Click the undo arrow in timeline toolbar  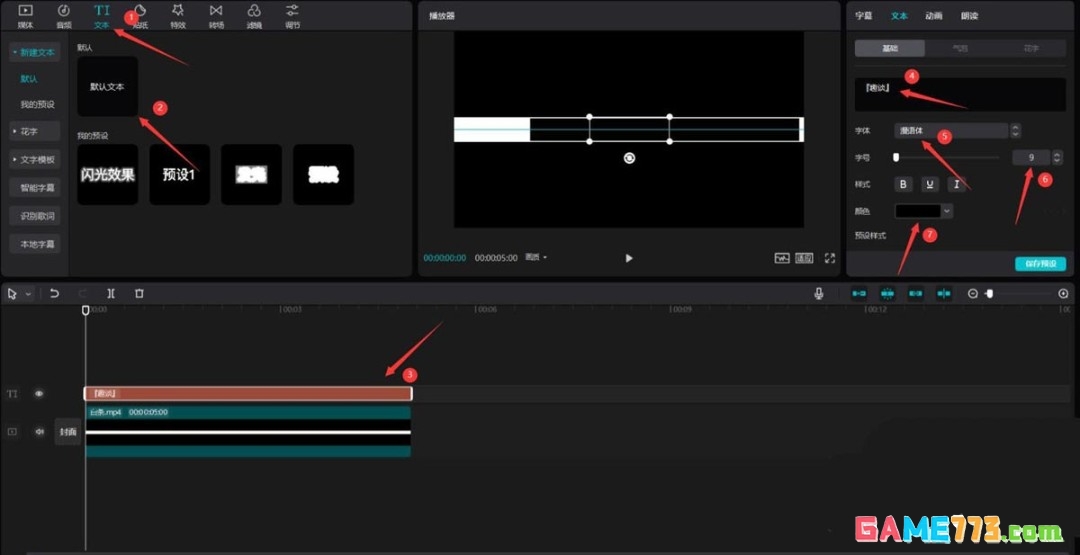54,293
